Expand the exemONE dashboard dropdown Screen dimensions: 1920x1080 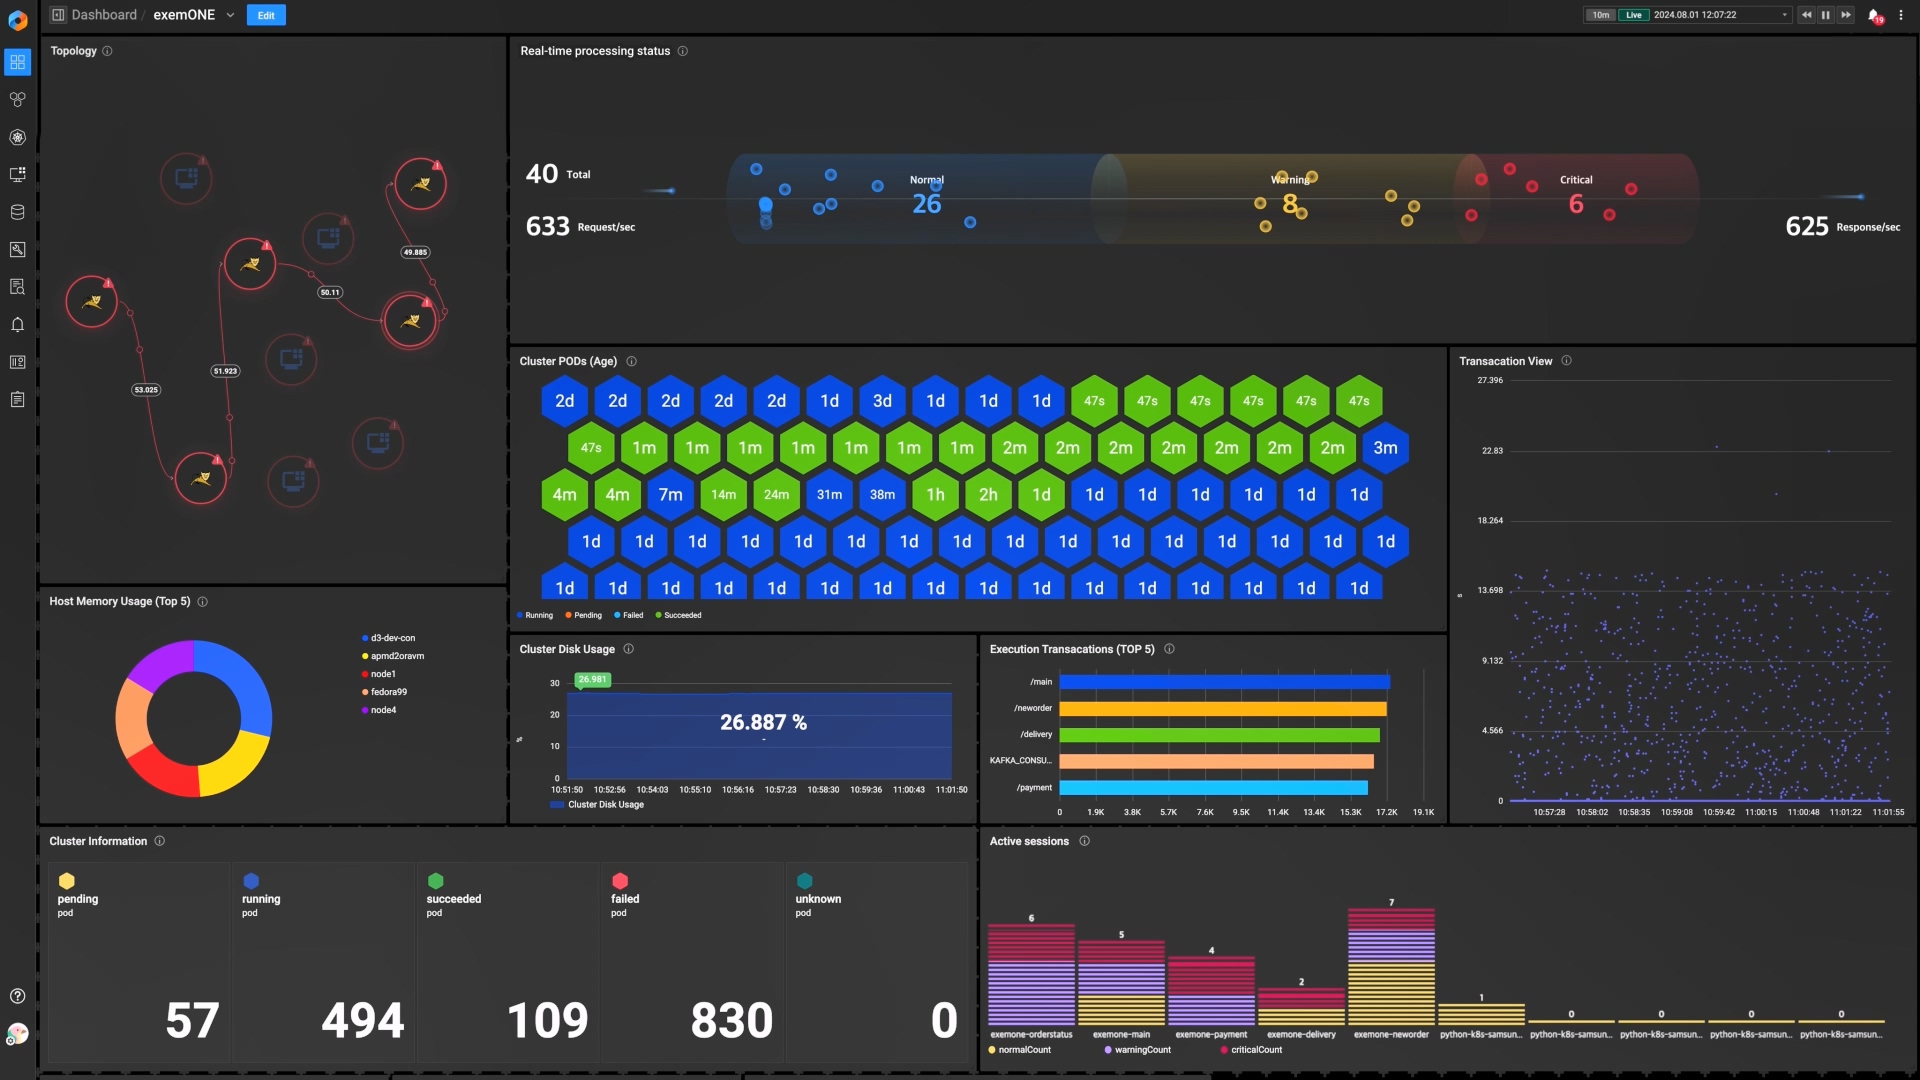pos(230,15)
